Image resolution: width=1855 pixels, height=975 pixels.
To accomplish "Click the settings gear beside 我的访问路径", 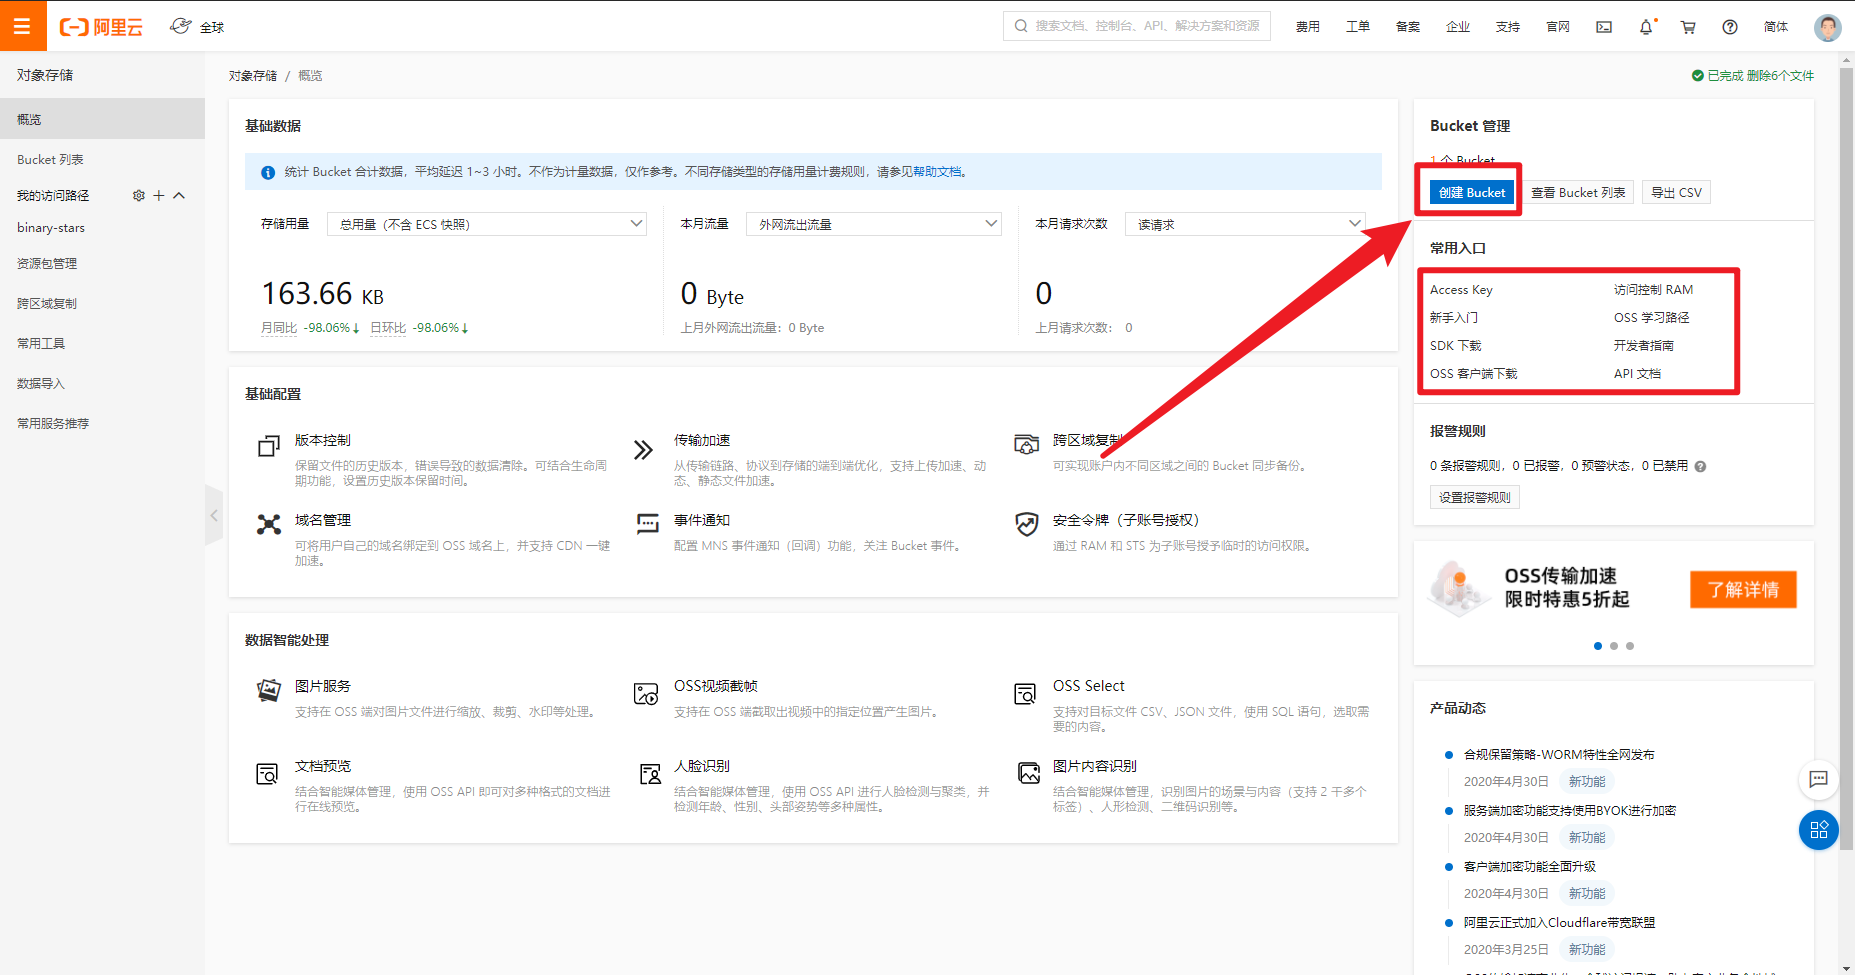I will [139, 195].
